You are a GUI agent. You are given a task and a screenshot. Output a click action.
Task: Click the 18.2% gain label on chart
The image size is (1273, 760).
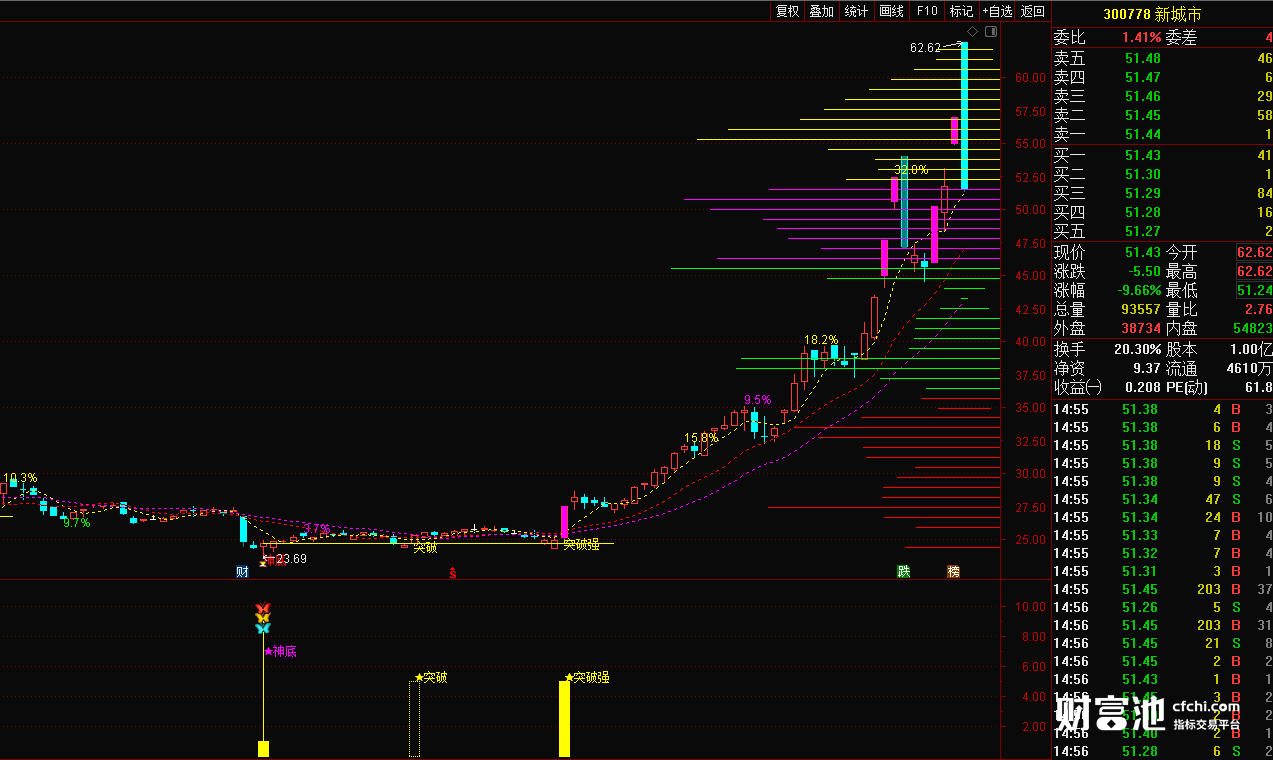coord(821,340)
